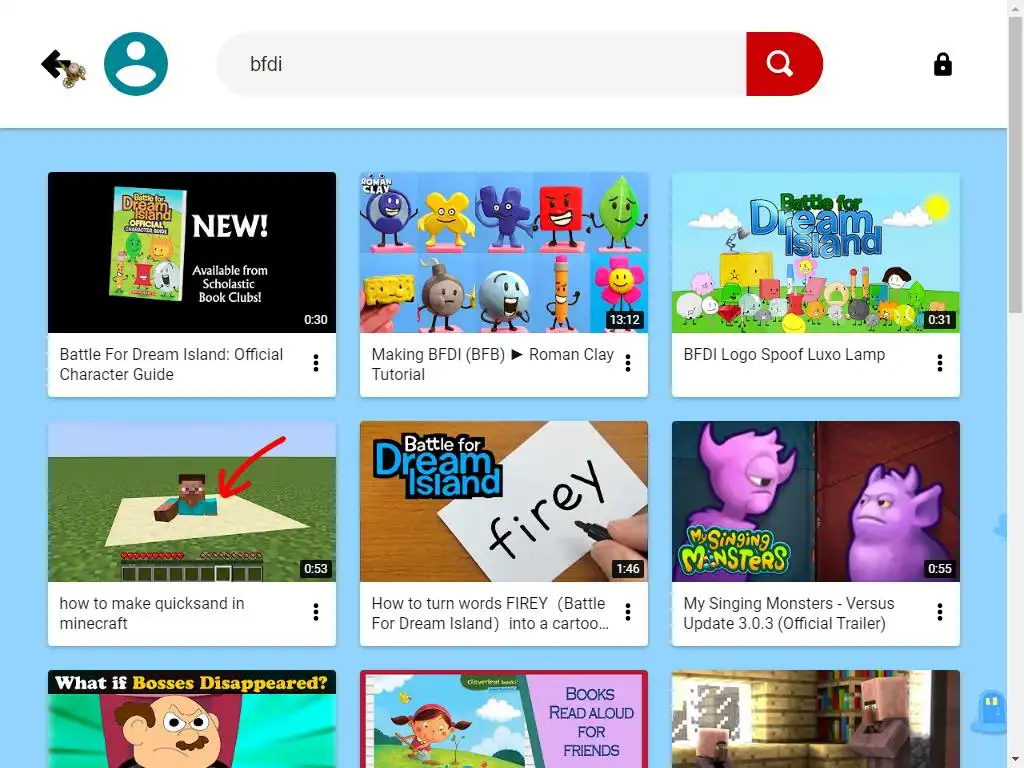1024x768 pixels.
Task: Click title Making BFDI (BFB) Roman Clay Tutorial
Action: [x=492, y=364]
